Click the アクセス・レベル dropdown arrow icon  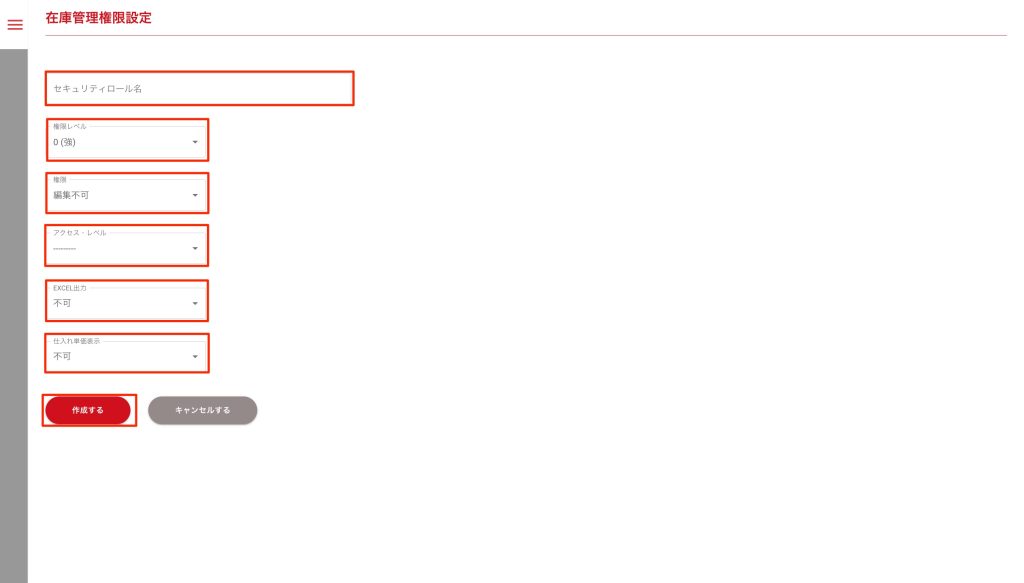point(195,248)
